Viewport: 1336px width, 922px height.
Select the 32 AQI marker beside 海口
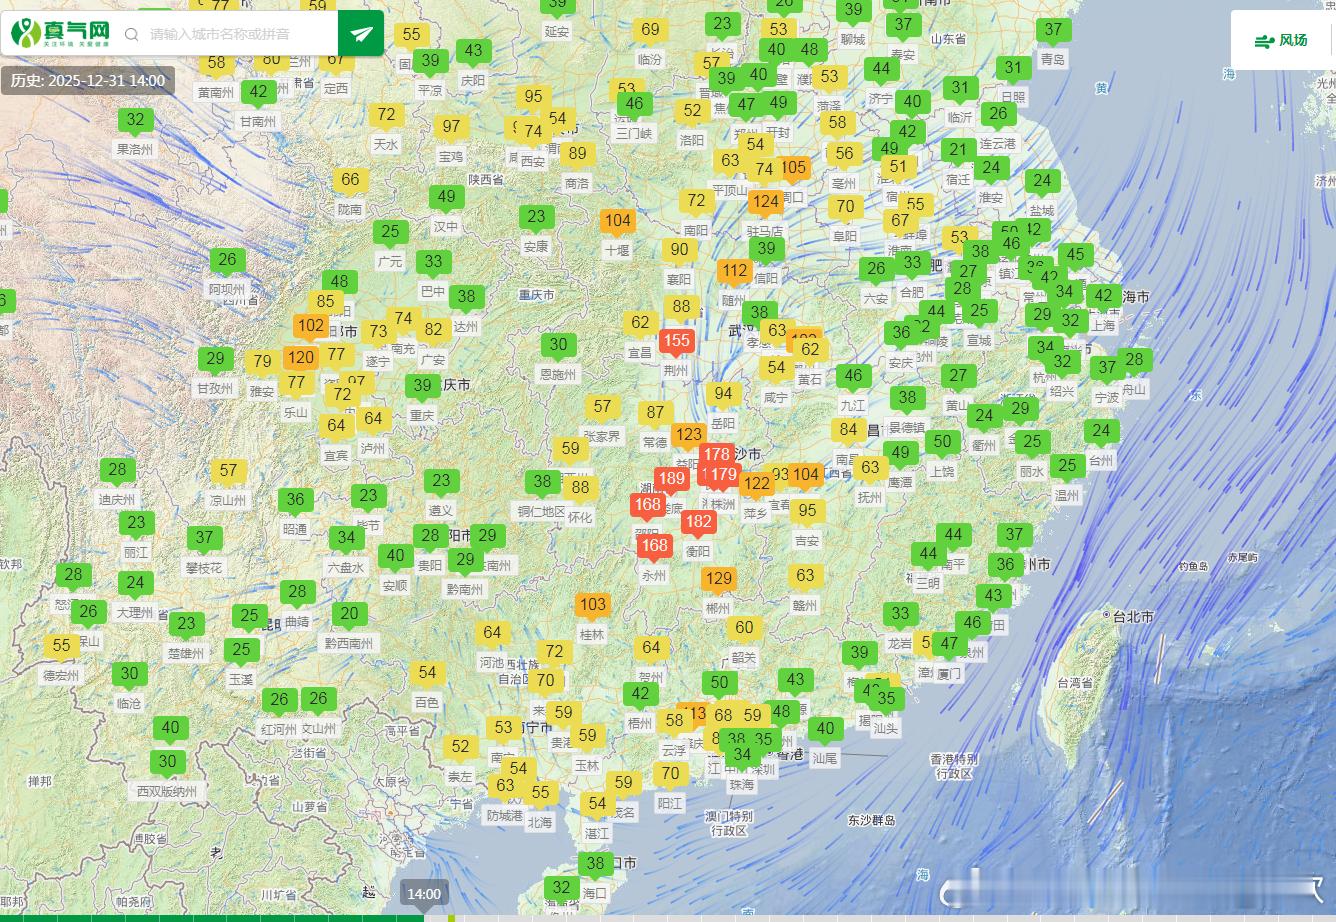(562, 887)
